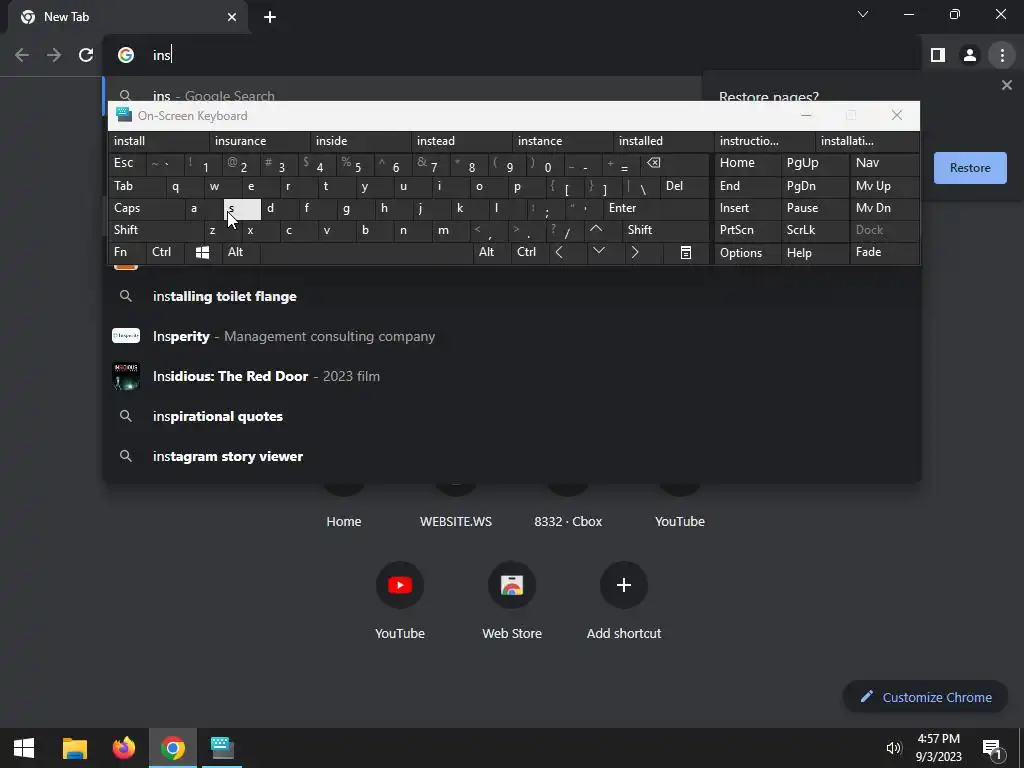This screenshot has height=768, width=1024.
Task: Open the notification center icon
Action: click(992, 748)
